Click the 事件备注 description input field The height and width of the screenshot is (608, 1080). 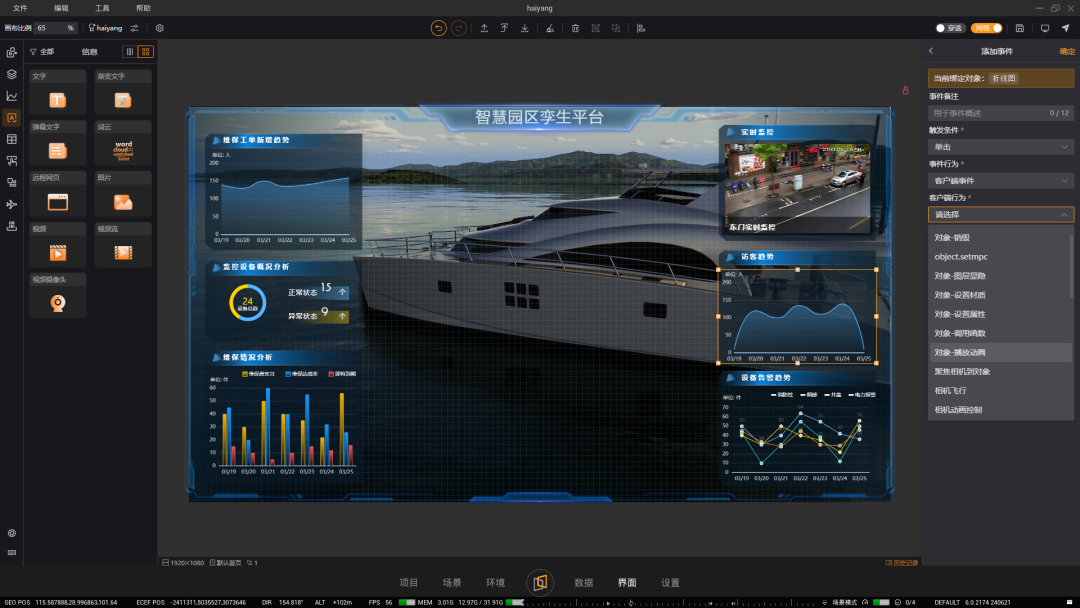click(1001, 113)
